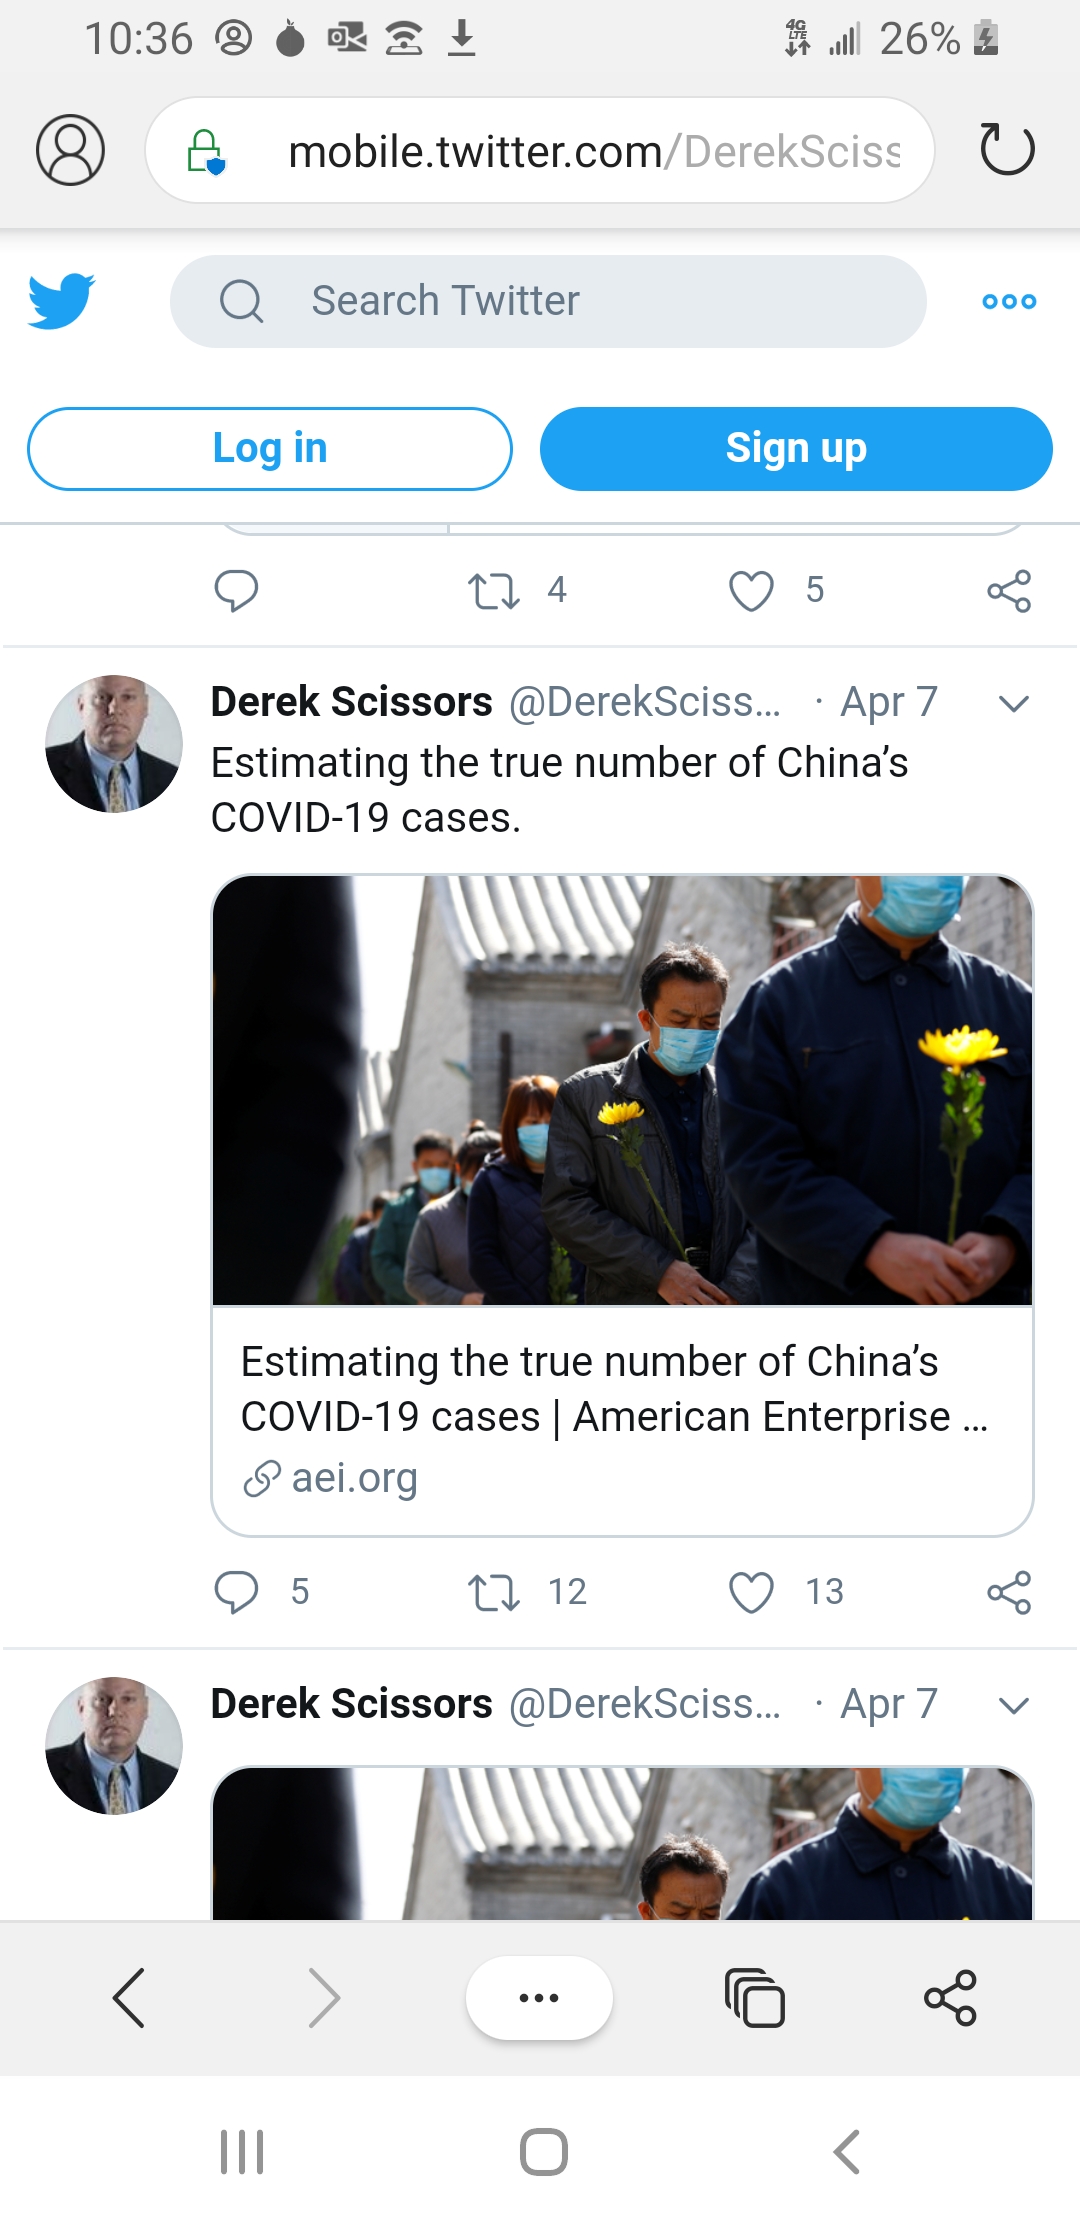
Task: Open the aei.org article link
Action: (x=355, y=1478)
